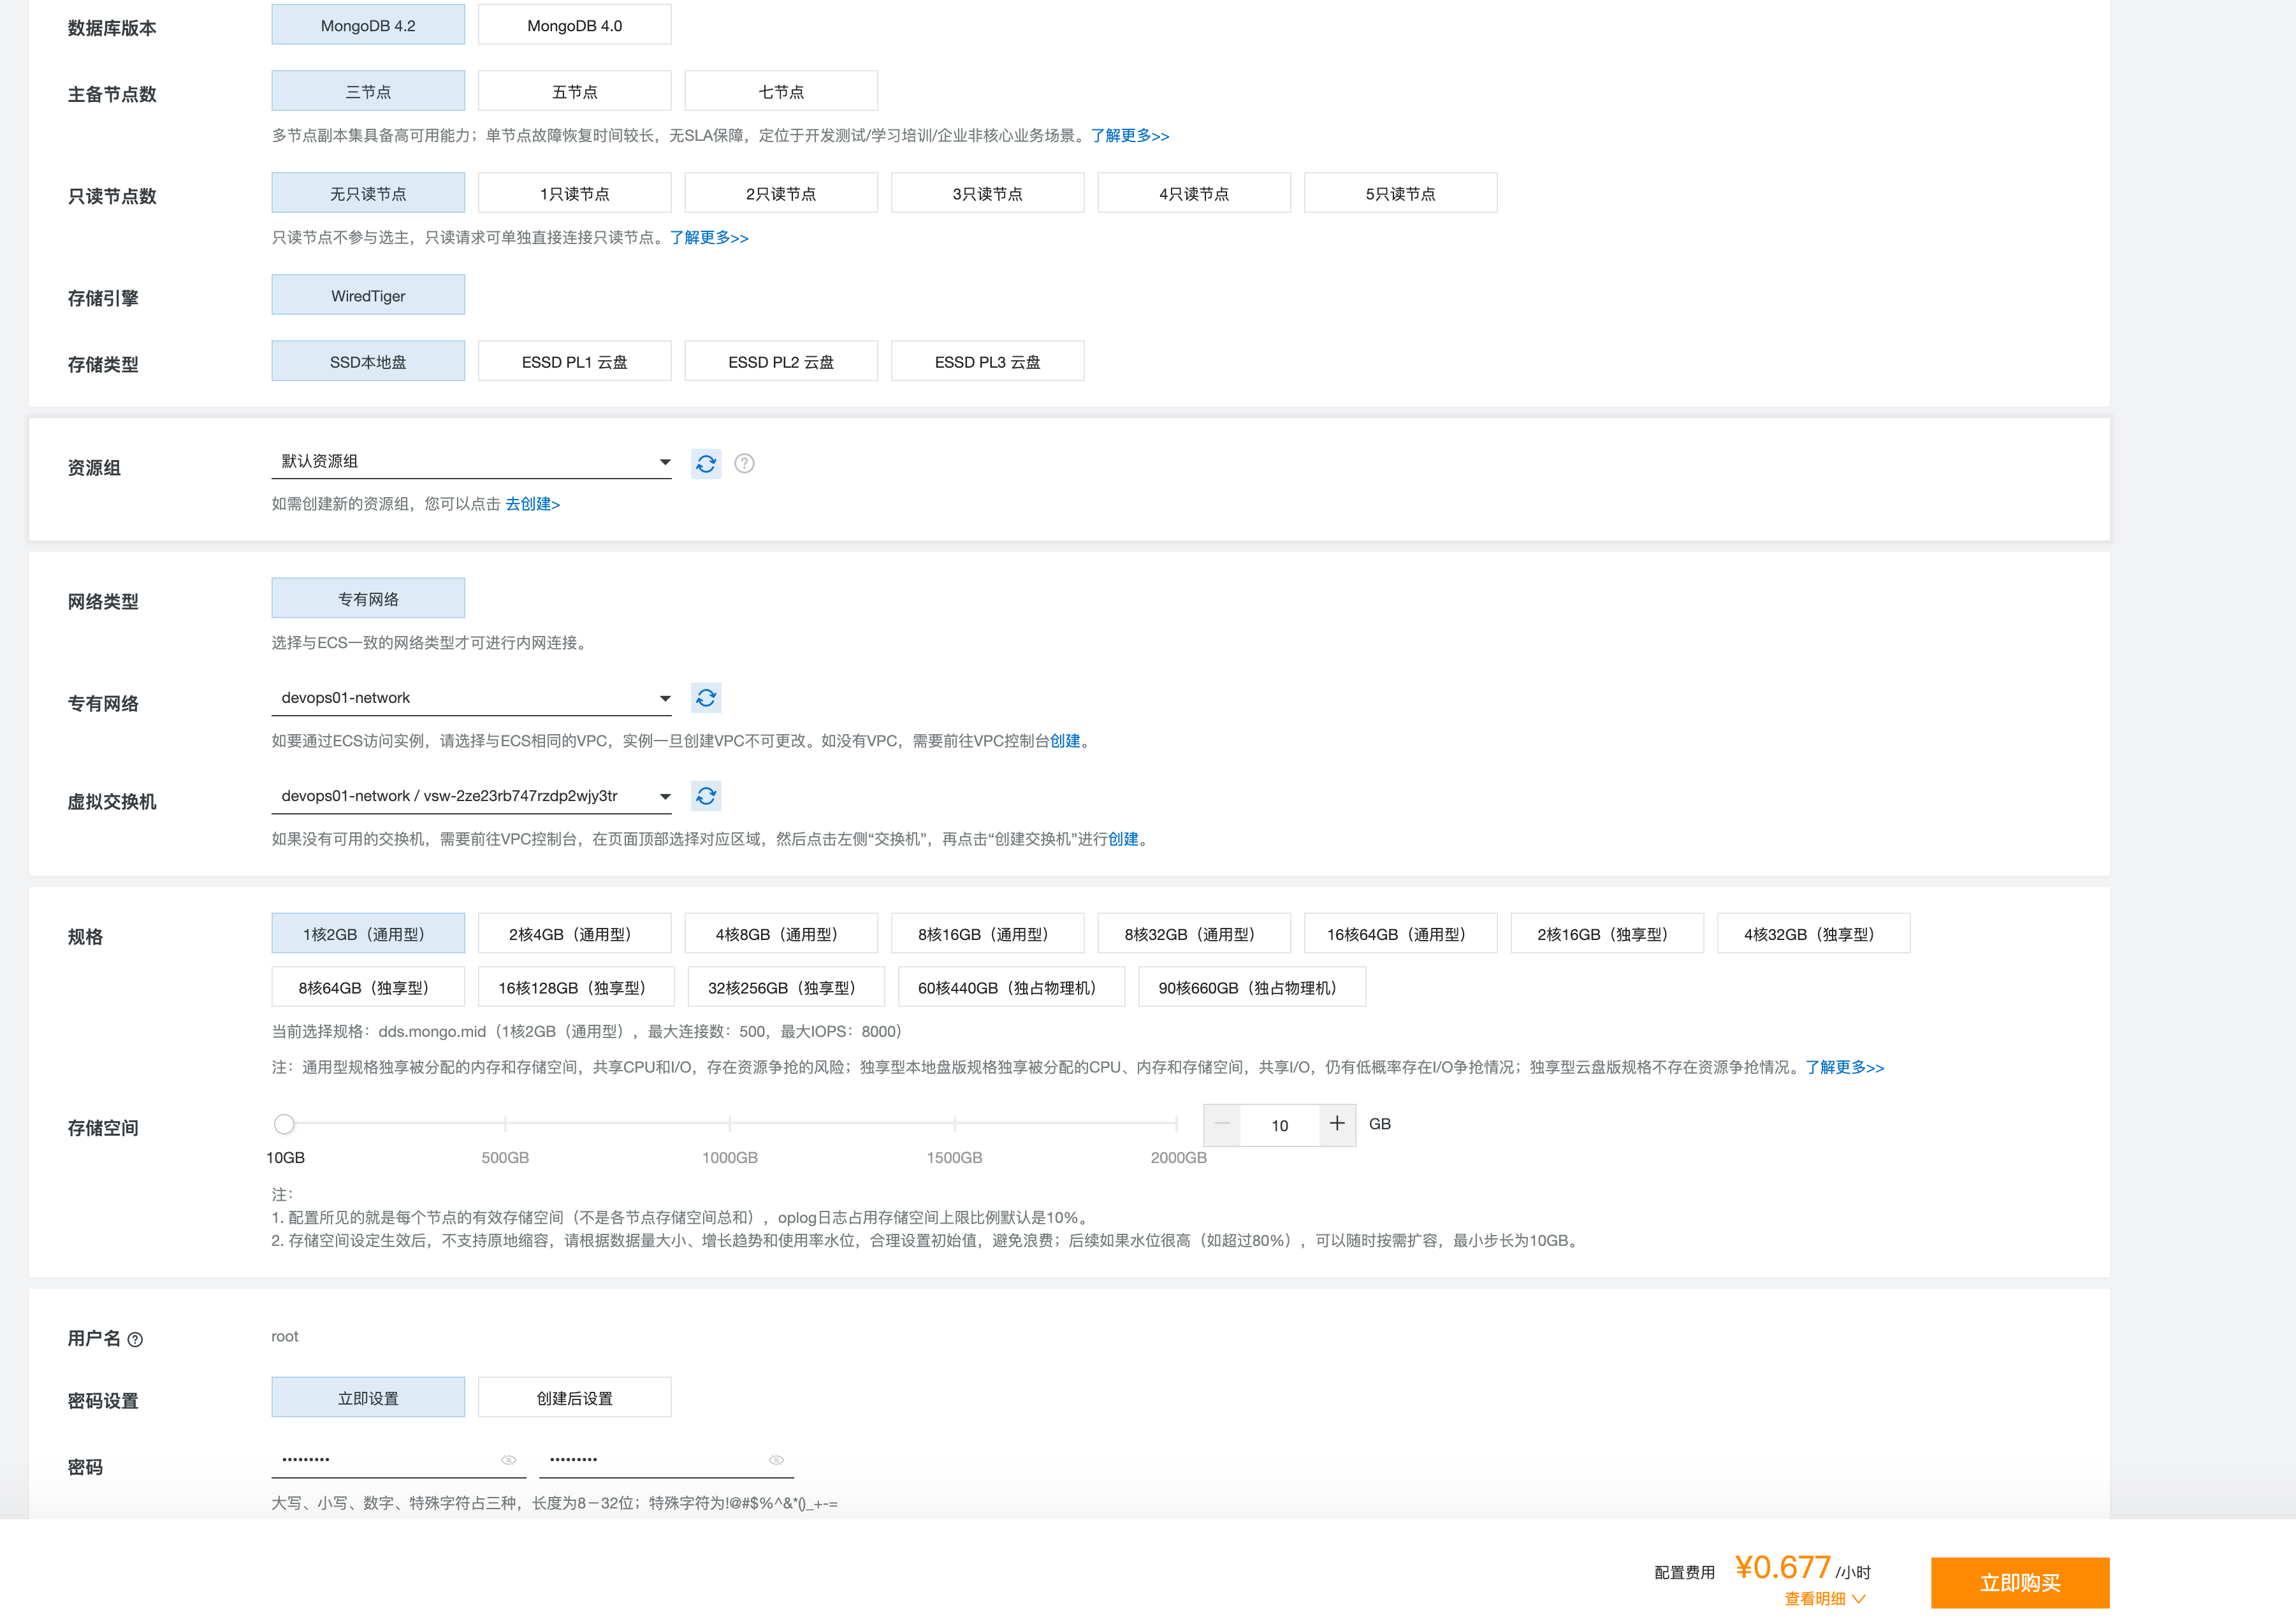Expand 查看明细 cost details

pyautogui.click(x=1824, y=1598)
